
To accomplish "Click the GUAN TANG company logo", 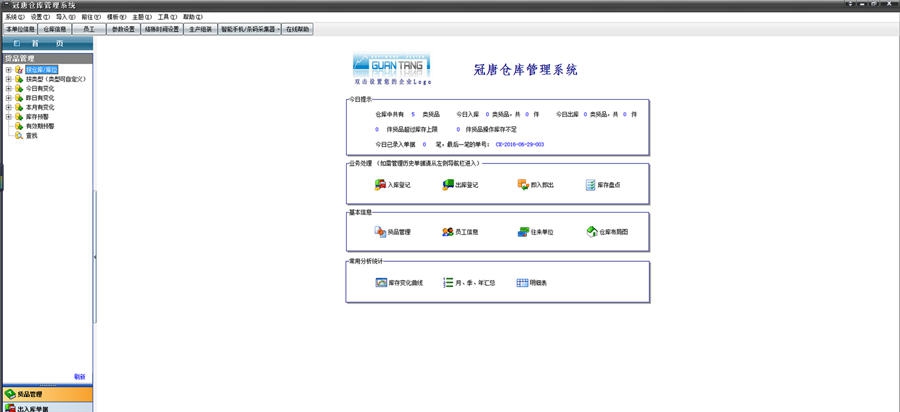I will (391, 65).
